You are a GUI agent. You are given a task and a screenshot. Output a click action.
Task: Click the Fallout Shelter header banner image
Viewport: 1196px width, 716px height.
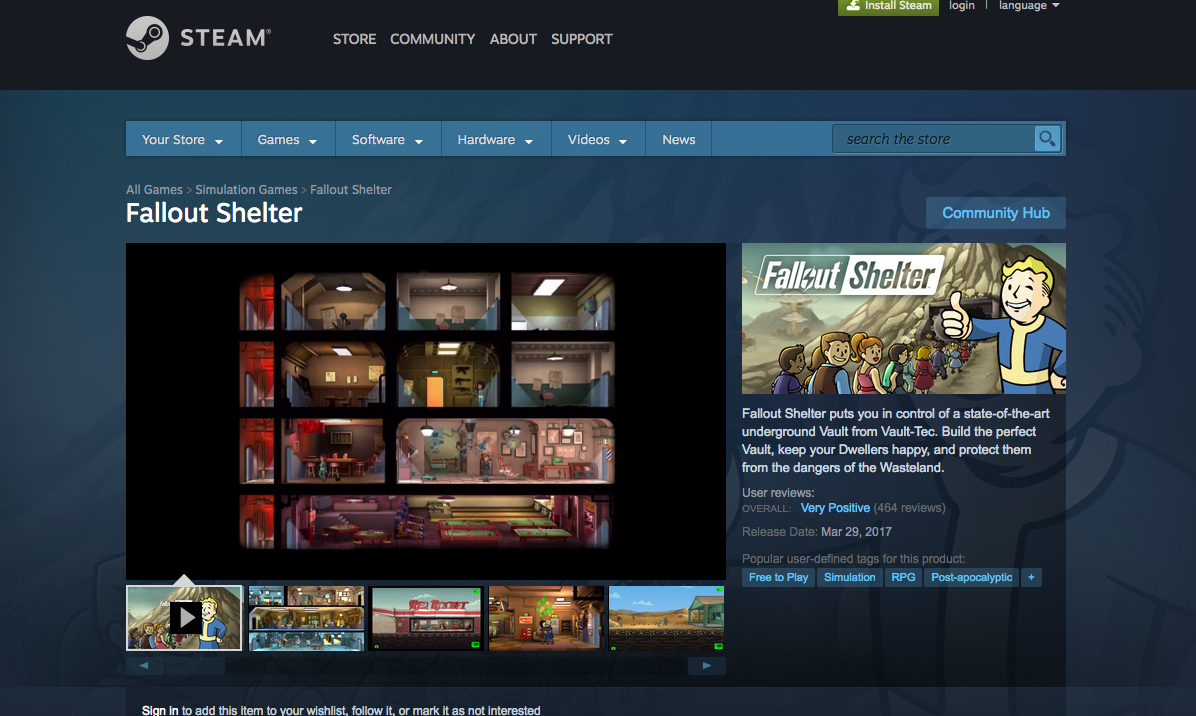(904, 319)
